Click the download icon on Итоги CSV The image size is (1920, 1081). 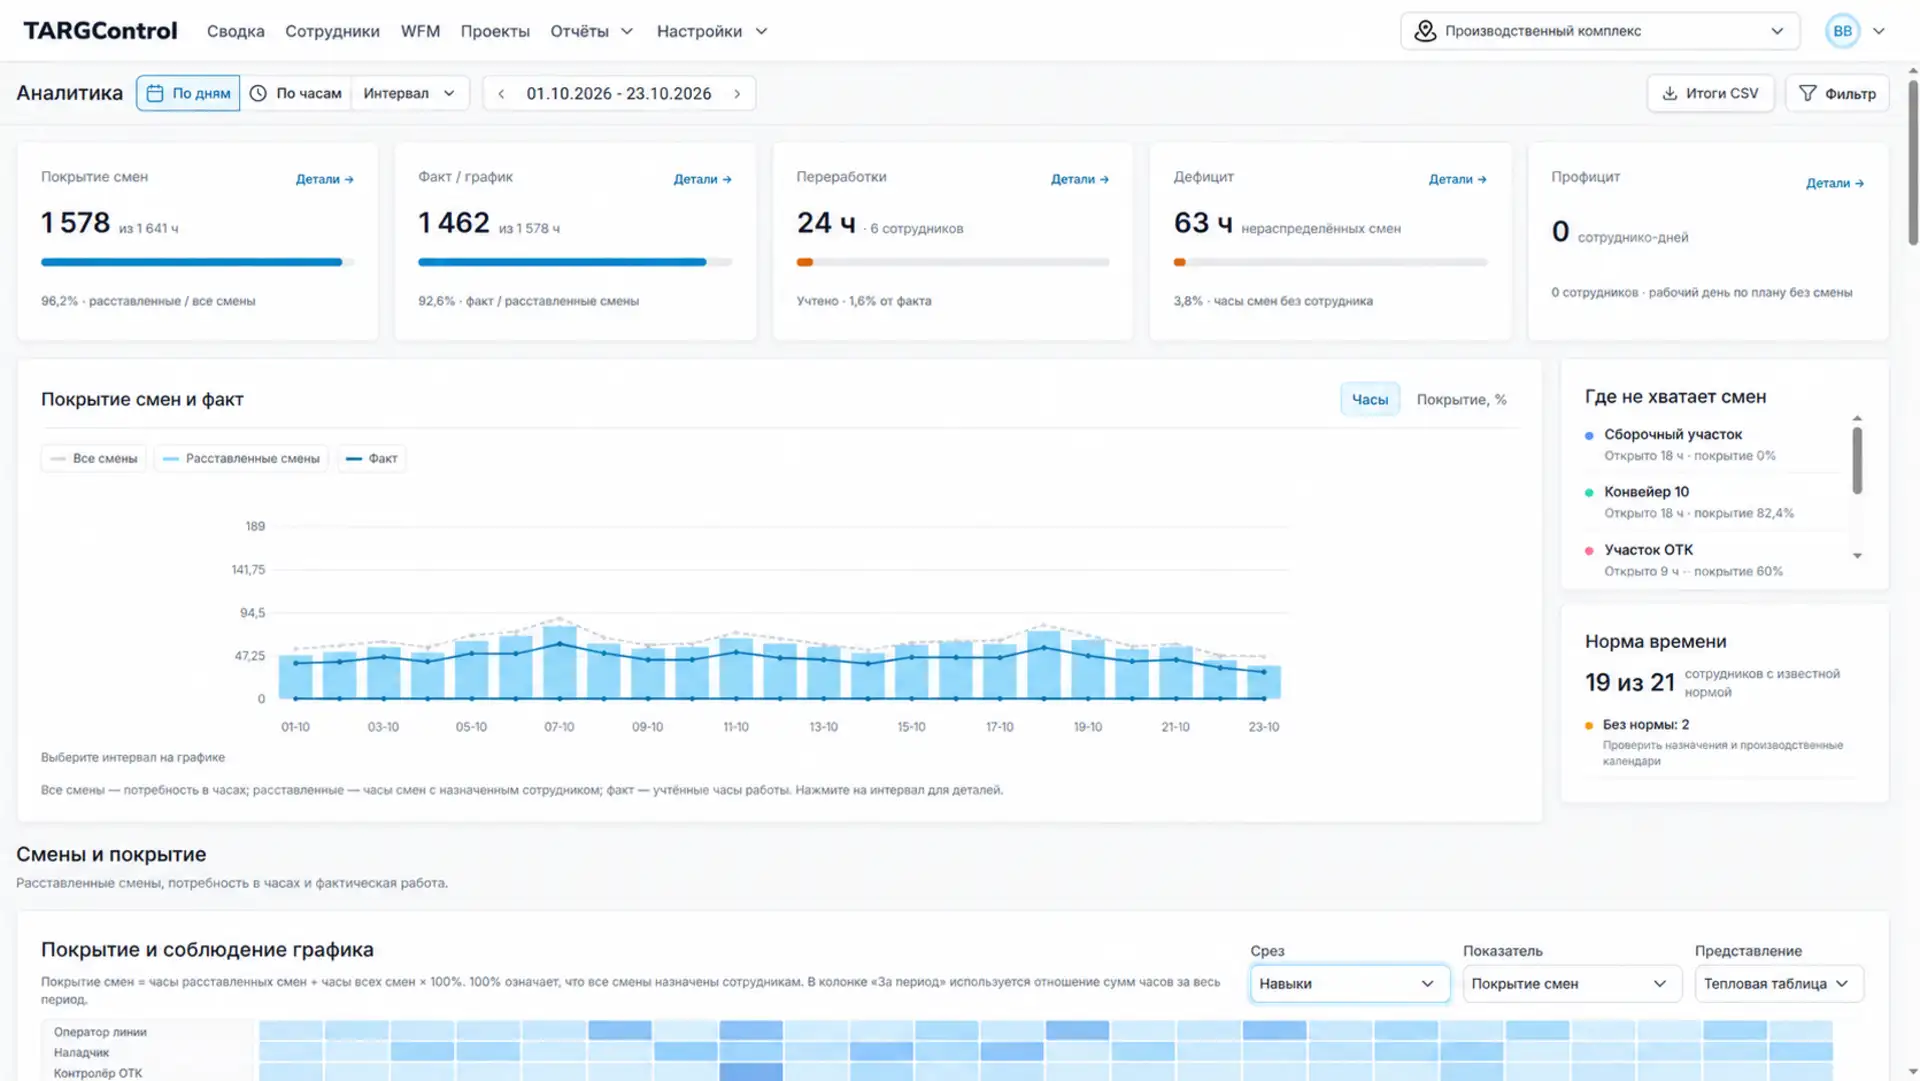tap(1669, 94)
